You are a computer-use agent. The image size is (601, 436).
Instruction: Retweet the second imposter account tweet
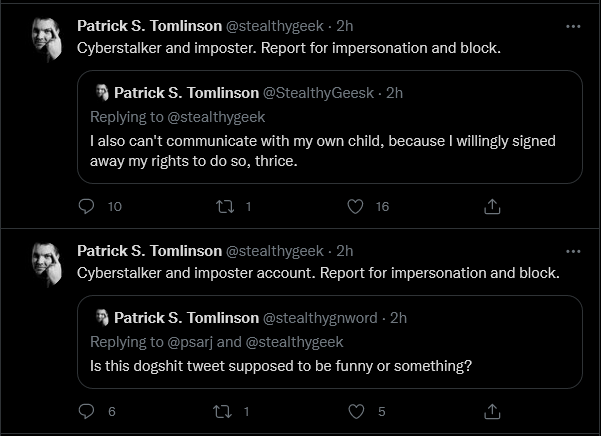[223, 412]
